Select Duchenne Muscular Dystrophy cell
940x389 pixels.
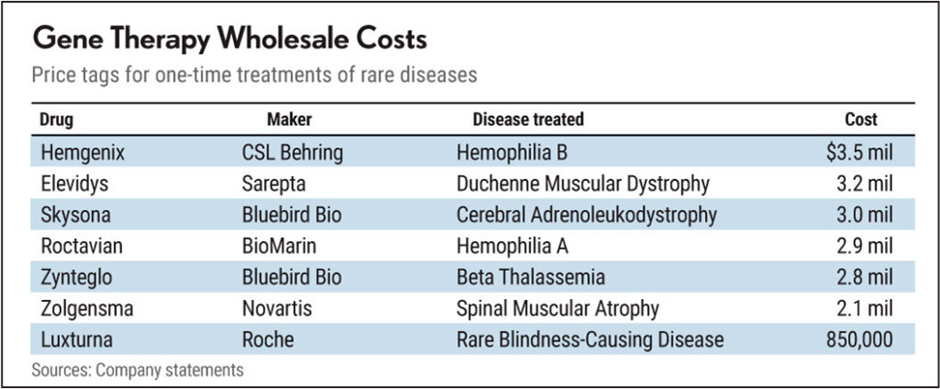point(583,185)
